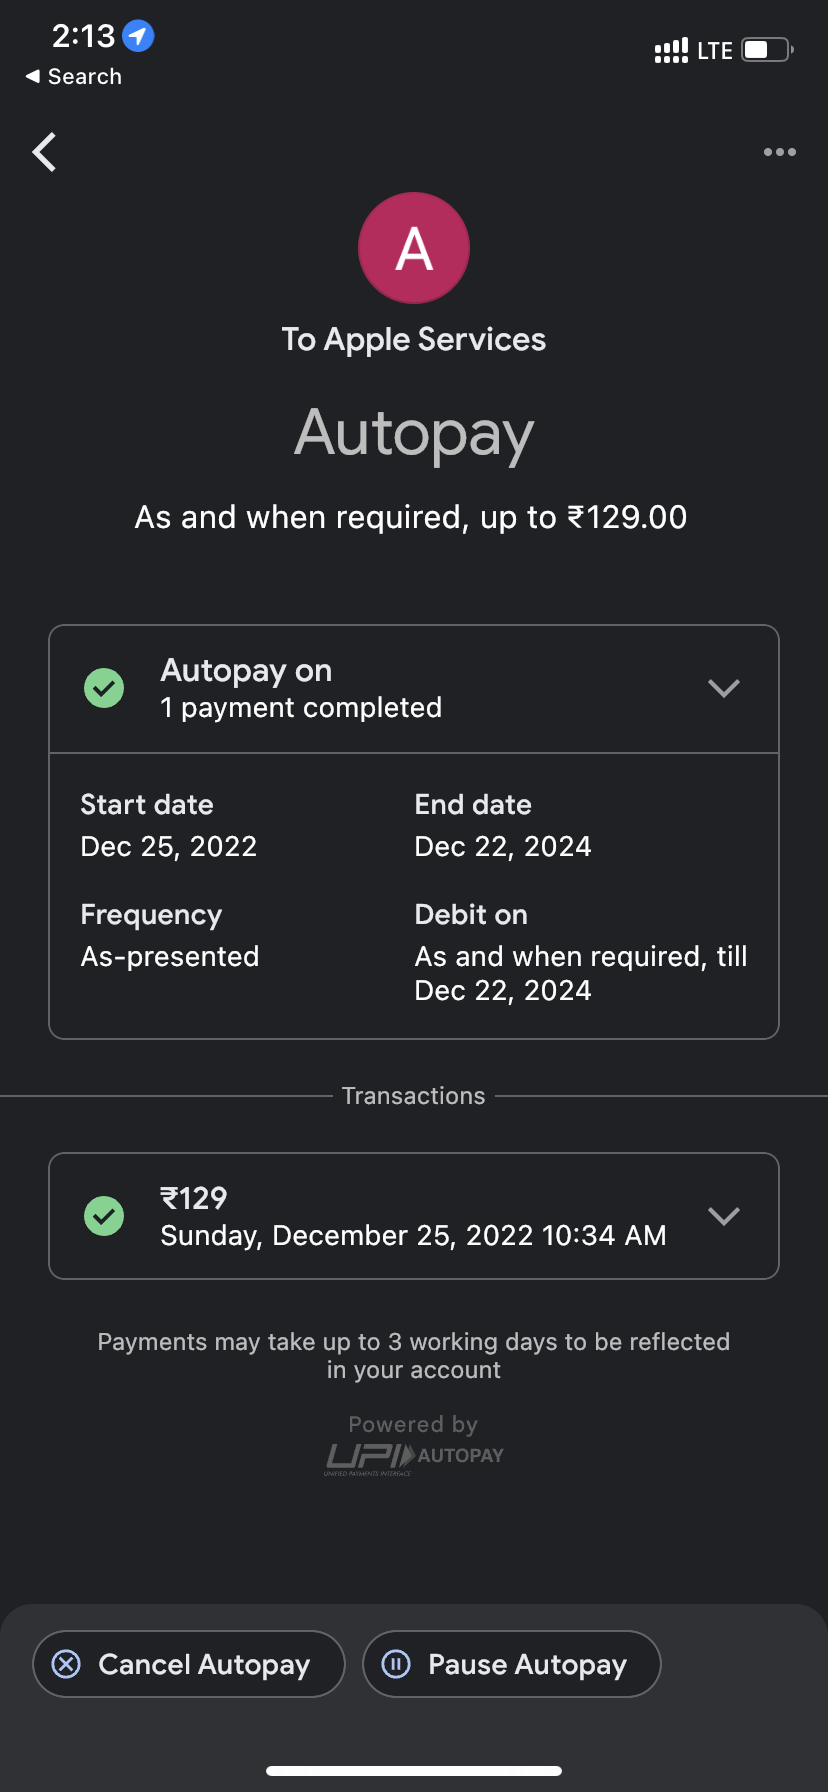Tap the To Apple Services title
The image size is (828, 1792).
pyautogui.click(x=414, y=340)
